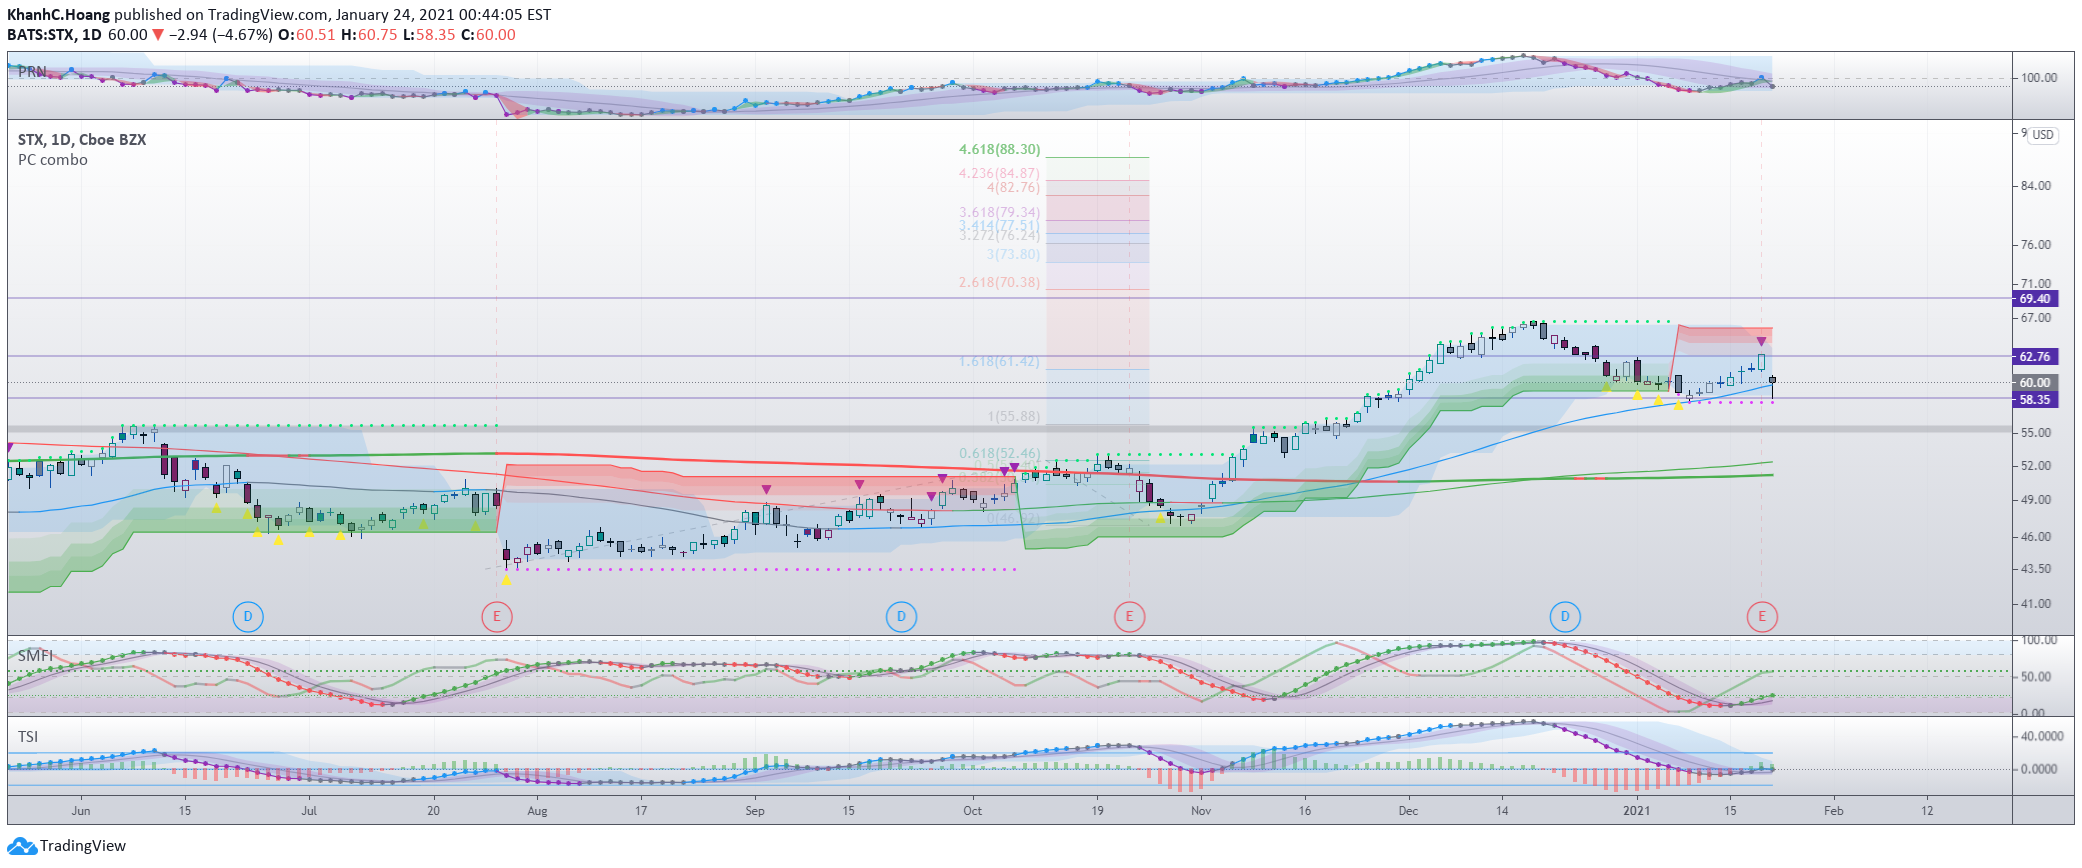Click the 2021 label on the time axis
This screenshot has height=868, width=2082.
tap(1636, 811)
